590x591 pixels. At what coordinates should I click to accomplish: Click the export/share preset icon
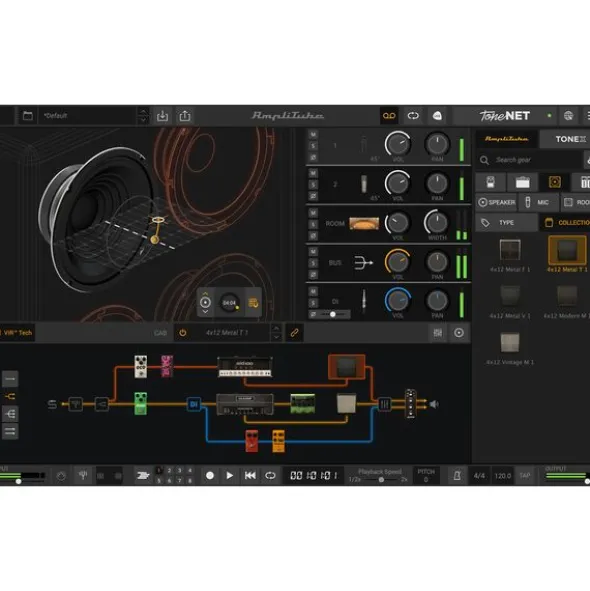185,116
